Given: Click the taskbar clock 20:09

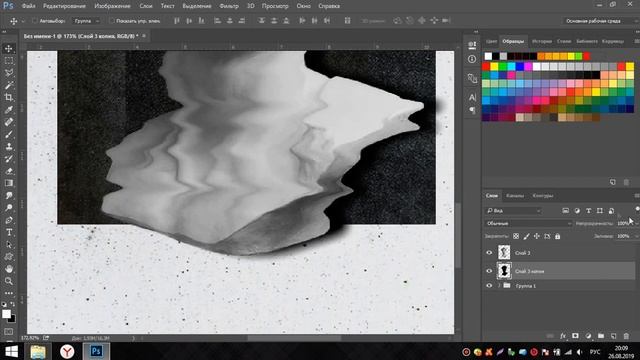Looking at the screenshot, I should point(621,348).
